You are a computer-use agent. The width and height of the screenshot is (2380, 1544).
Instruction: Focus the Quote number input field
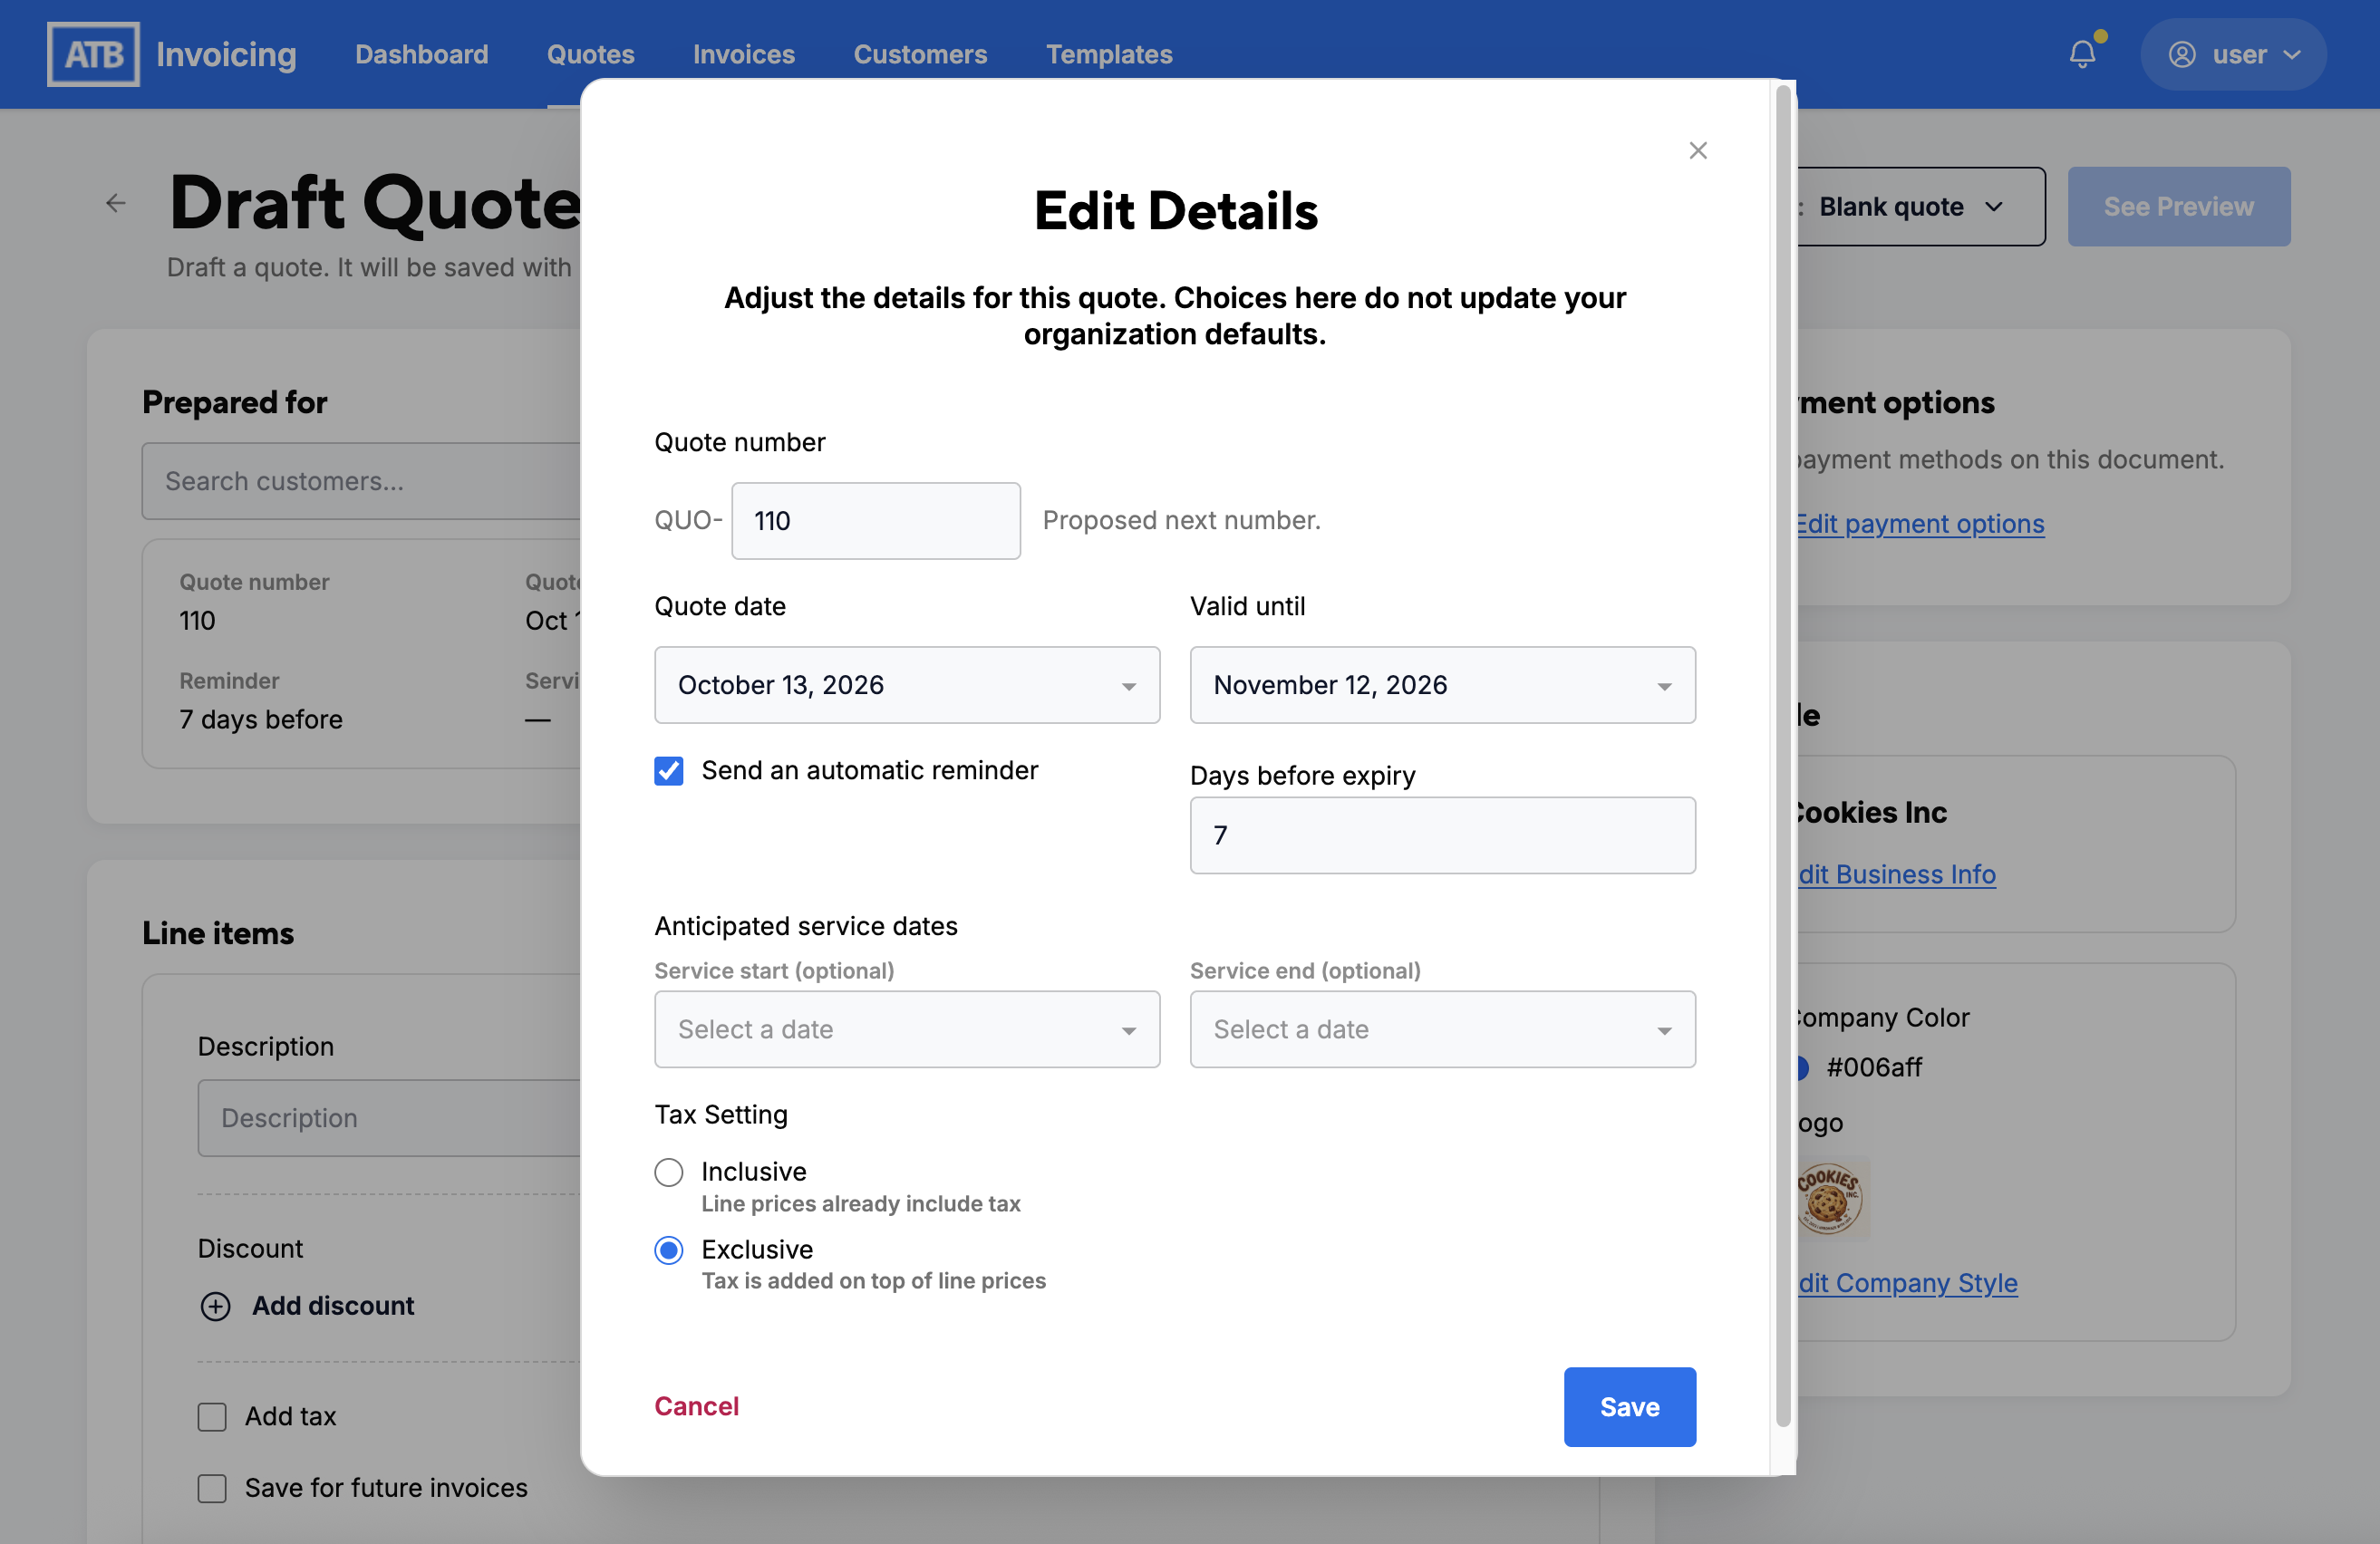(875, 521)
